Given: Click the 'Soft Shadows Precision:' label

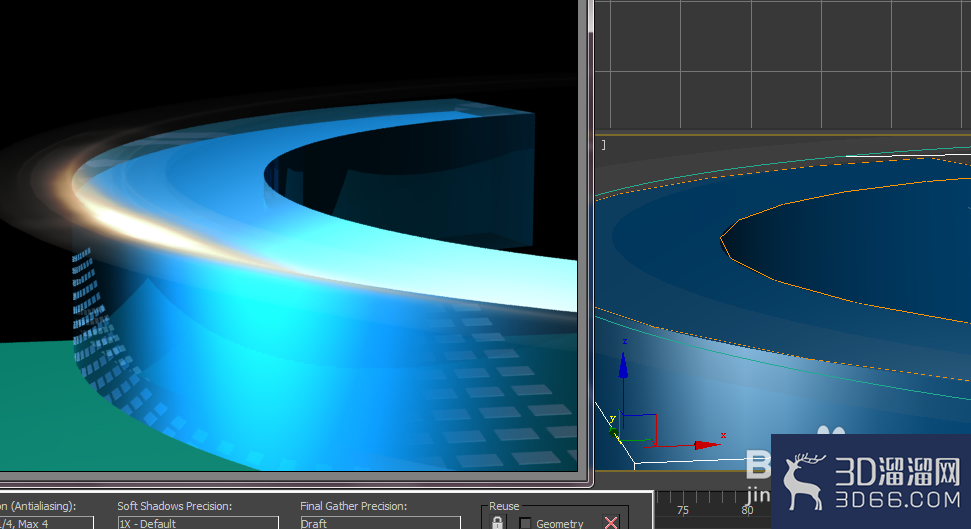Looking at the screenshot, I should pos(175,506).
